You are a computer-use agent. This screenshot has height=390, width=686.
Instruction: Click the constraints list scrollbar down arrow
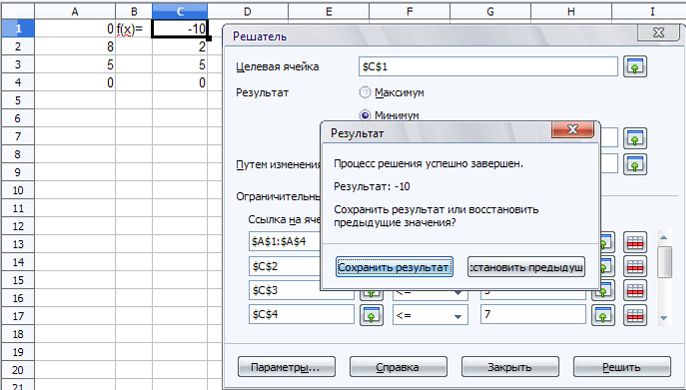tap(664, 318)
